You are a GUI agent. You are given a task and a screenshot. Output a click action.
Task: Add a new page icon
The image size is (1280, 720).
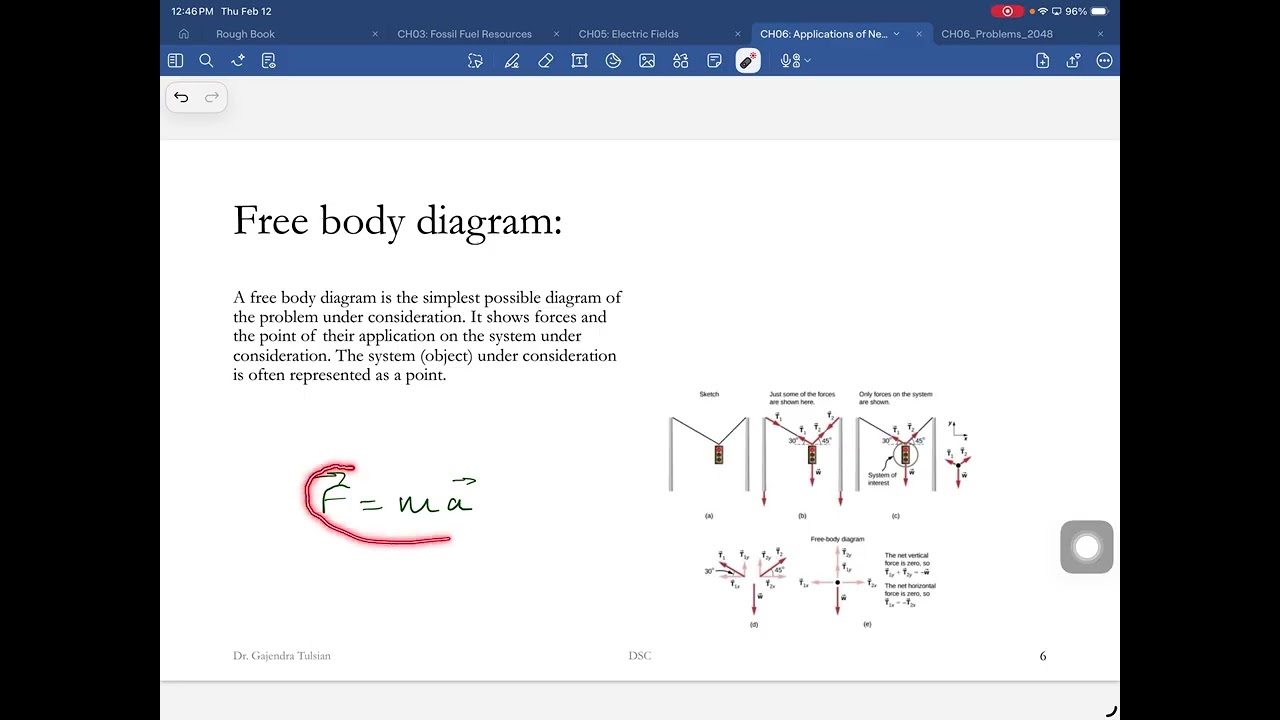[1042, 61]
